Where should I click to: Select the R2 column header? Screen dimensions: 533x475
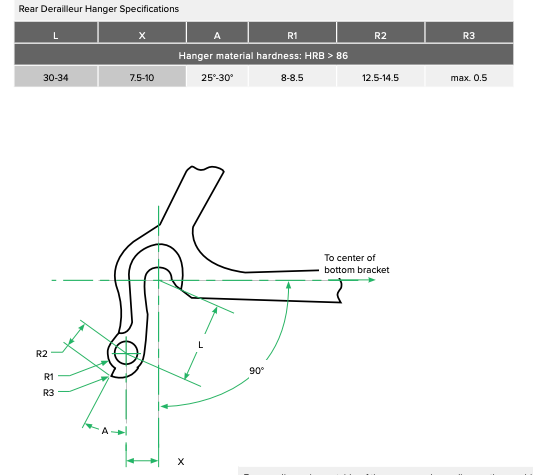point(380,33)
